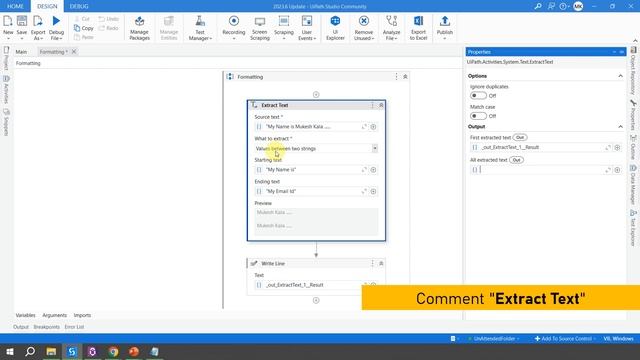
Task: Run Debug File
Action: 56,27
